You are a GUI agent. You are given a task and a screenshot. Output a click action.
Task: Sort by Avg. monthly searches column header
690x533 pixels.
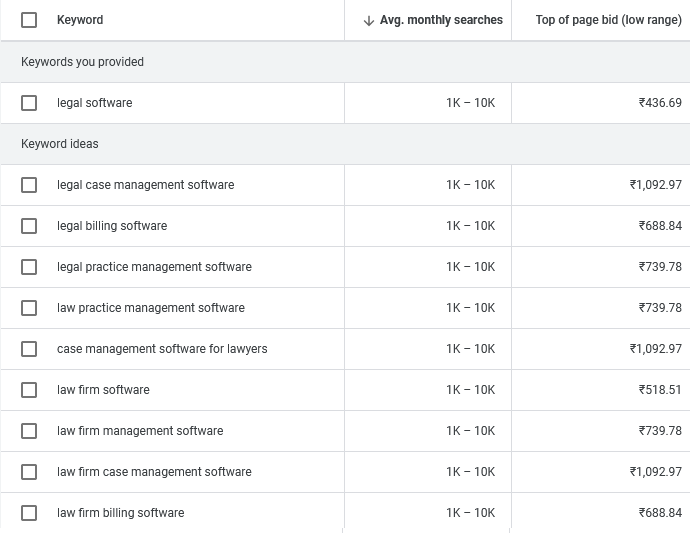[441, 20]
